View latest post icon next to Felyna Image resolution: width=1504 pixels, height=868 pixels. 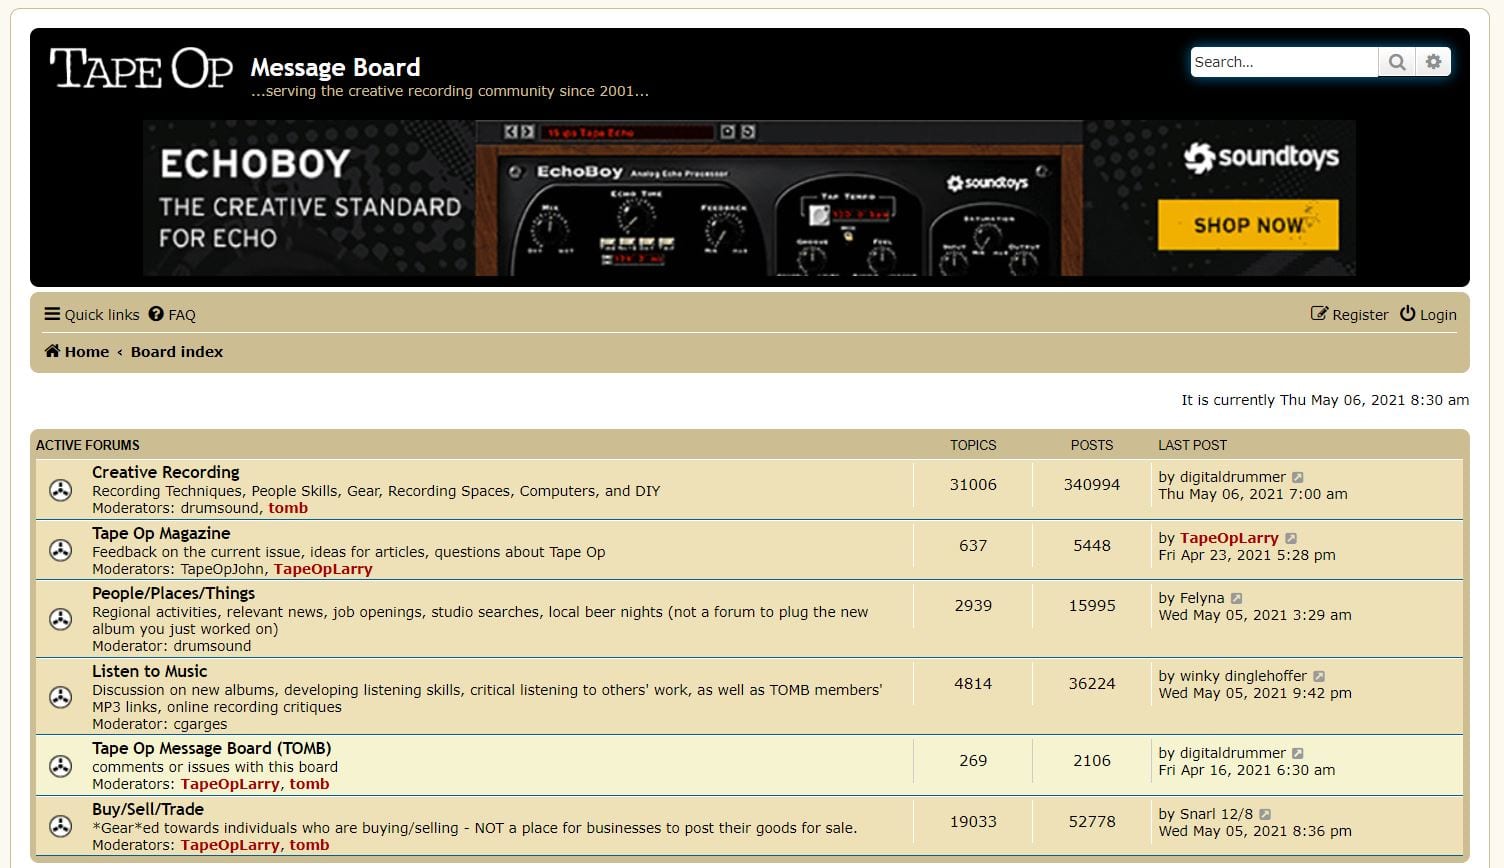(1237, 599)
